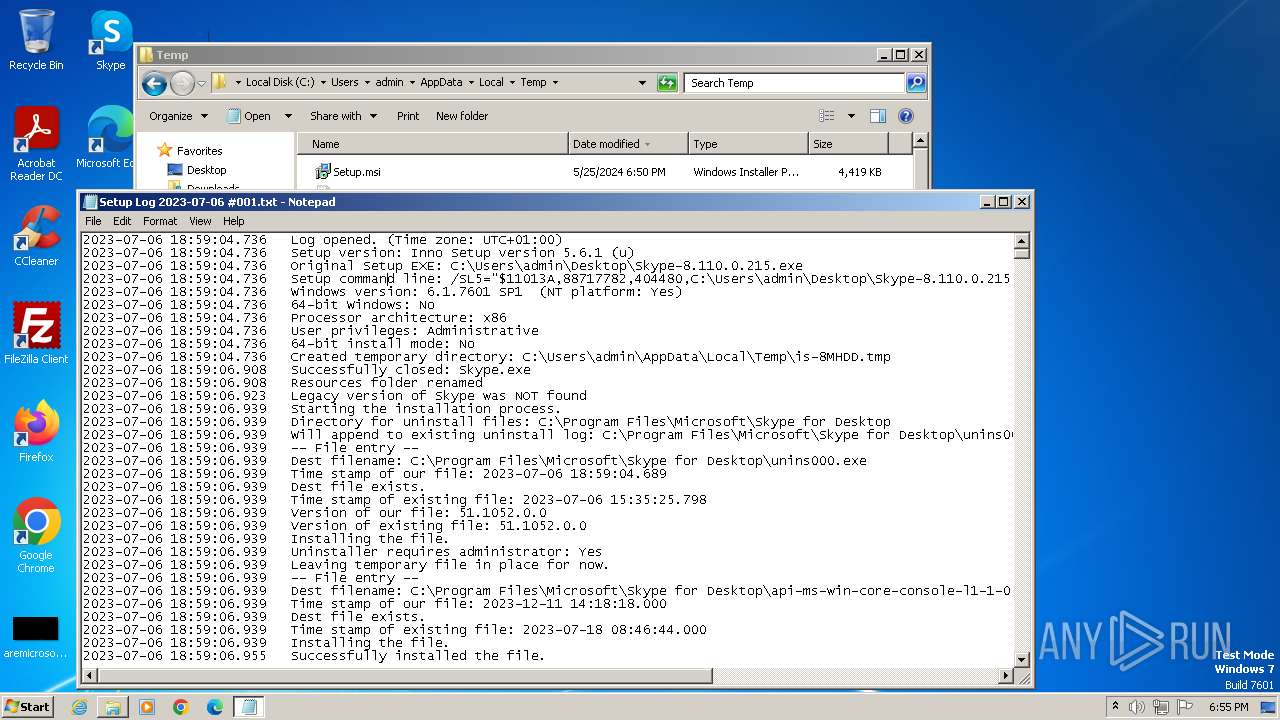Click the 6:55 PM taskbar clock
The height and width of the screenshot is (720, 1280).
point(1228,707)
